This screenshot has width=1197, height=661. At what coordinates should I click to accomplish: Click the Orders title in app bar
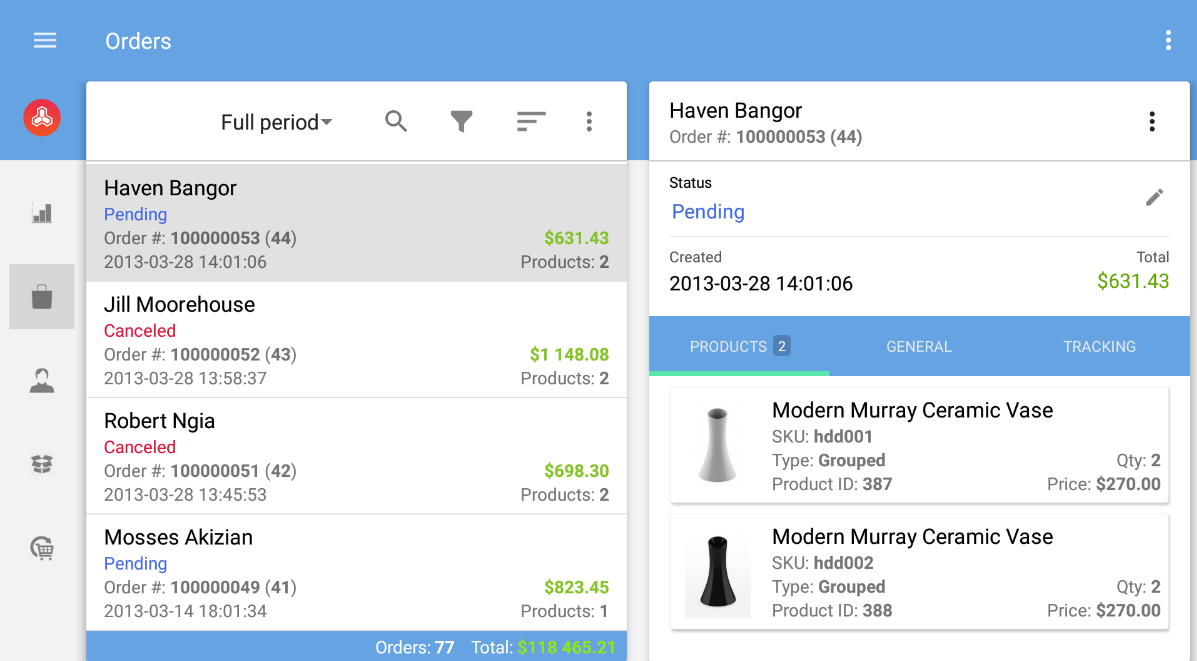[x=138, y=41]
